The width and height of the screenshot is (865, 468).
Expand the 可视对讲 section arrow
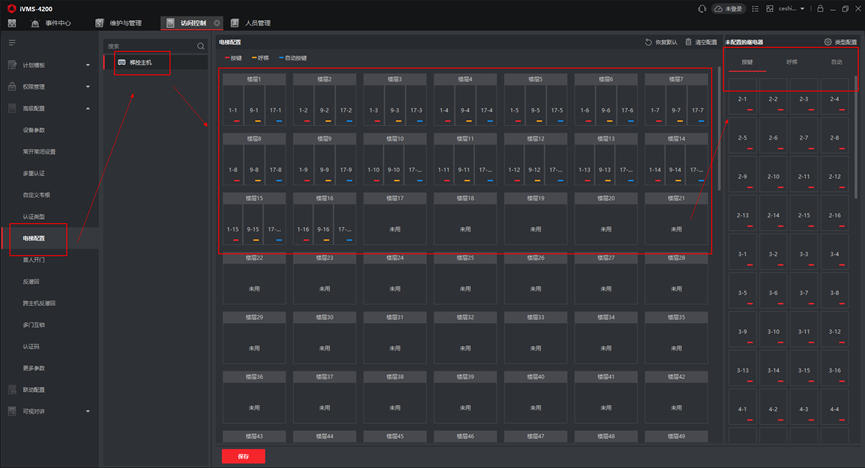tap(88, 411)
